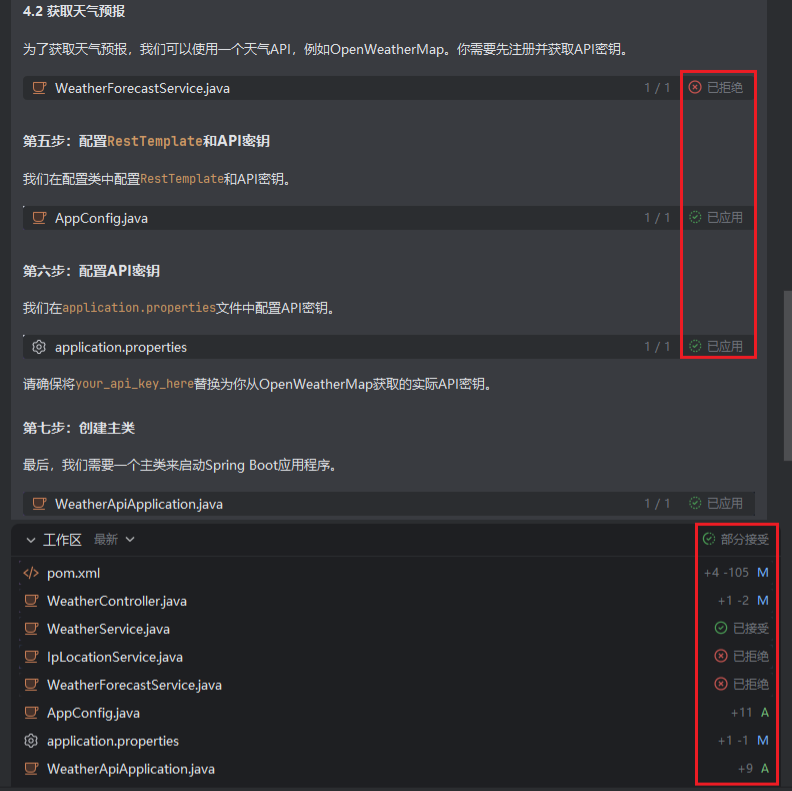Click WeatherForecastService.java icon in workspace list
The image size is (792, 791).
(x=31, y=685)
